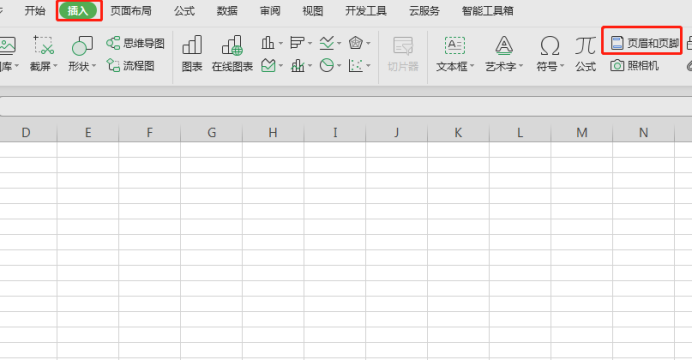Go to the 审阅 tab
692x361 pixels.
coord(270,11)
